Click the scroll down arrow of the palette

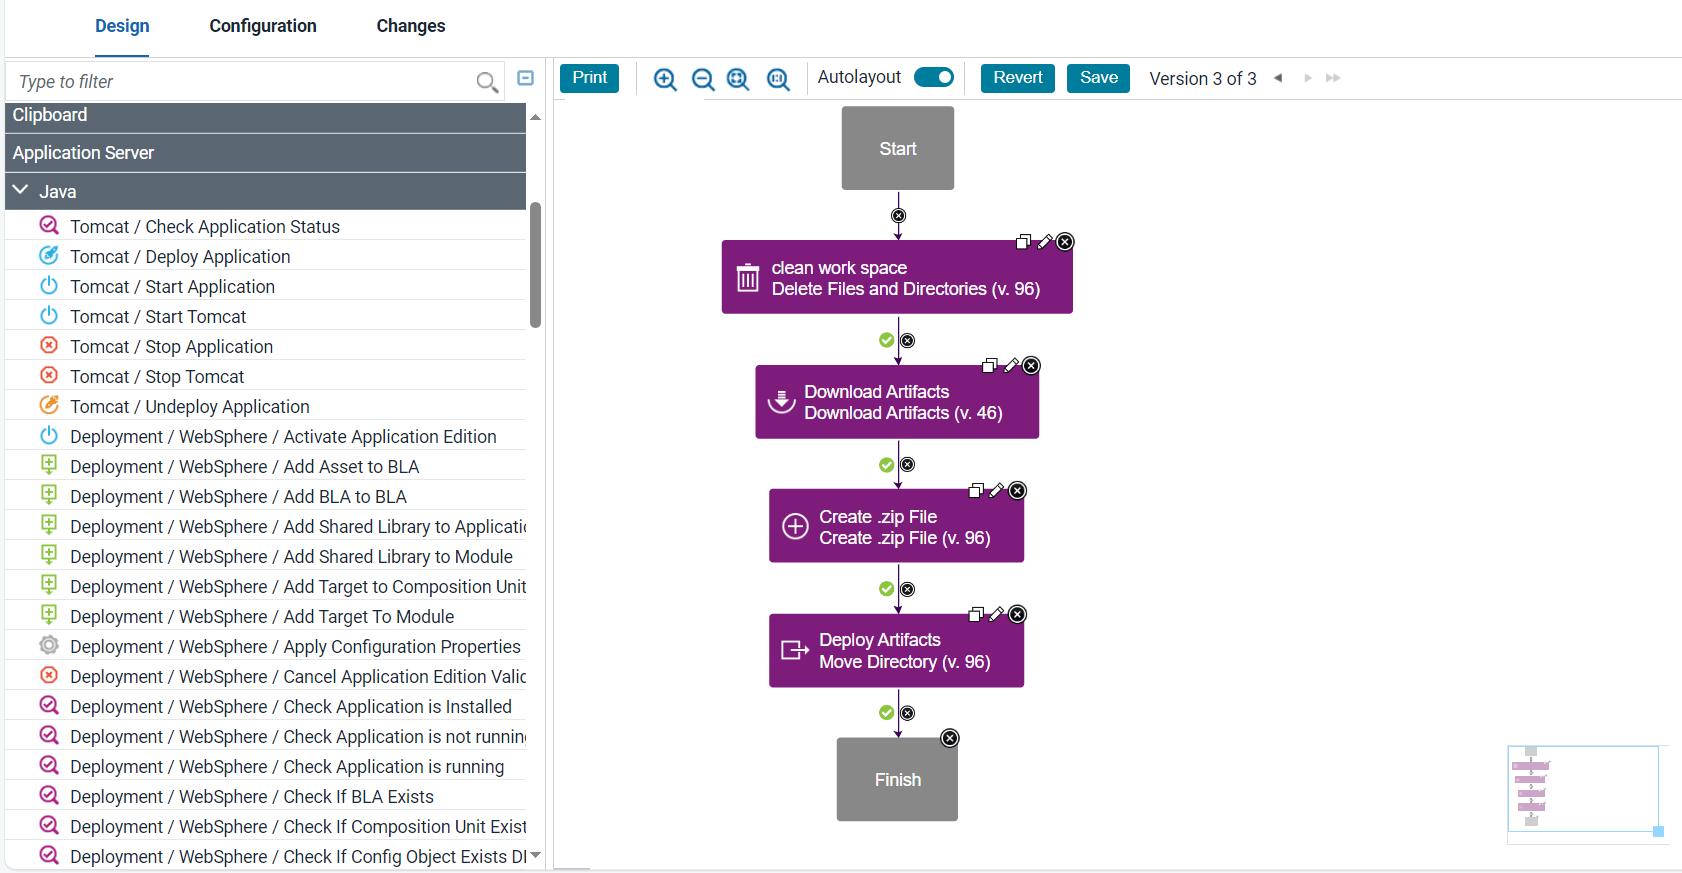pos(536,855)
